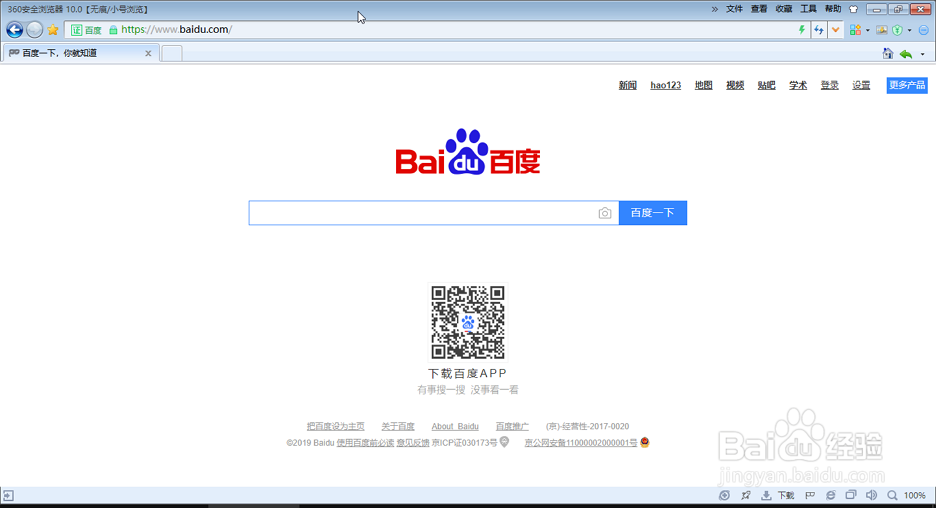Image resolution: width=936 pixels, height=508 pixels.
Task: Click the zoom magnifier in status bar
Action: (892, 495)
